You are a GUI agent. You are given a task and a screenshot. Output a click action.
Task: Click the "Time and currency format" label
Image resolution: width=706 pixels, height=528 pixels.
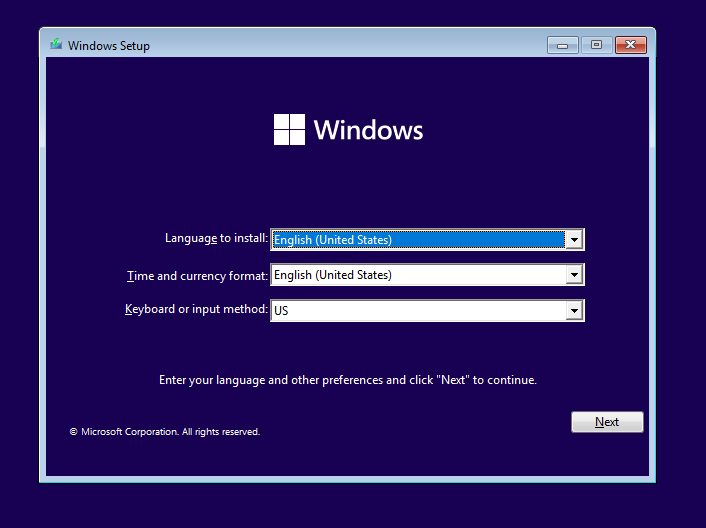(x=198, y=275)
